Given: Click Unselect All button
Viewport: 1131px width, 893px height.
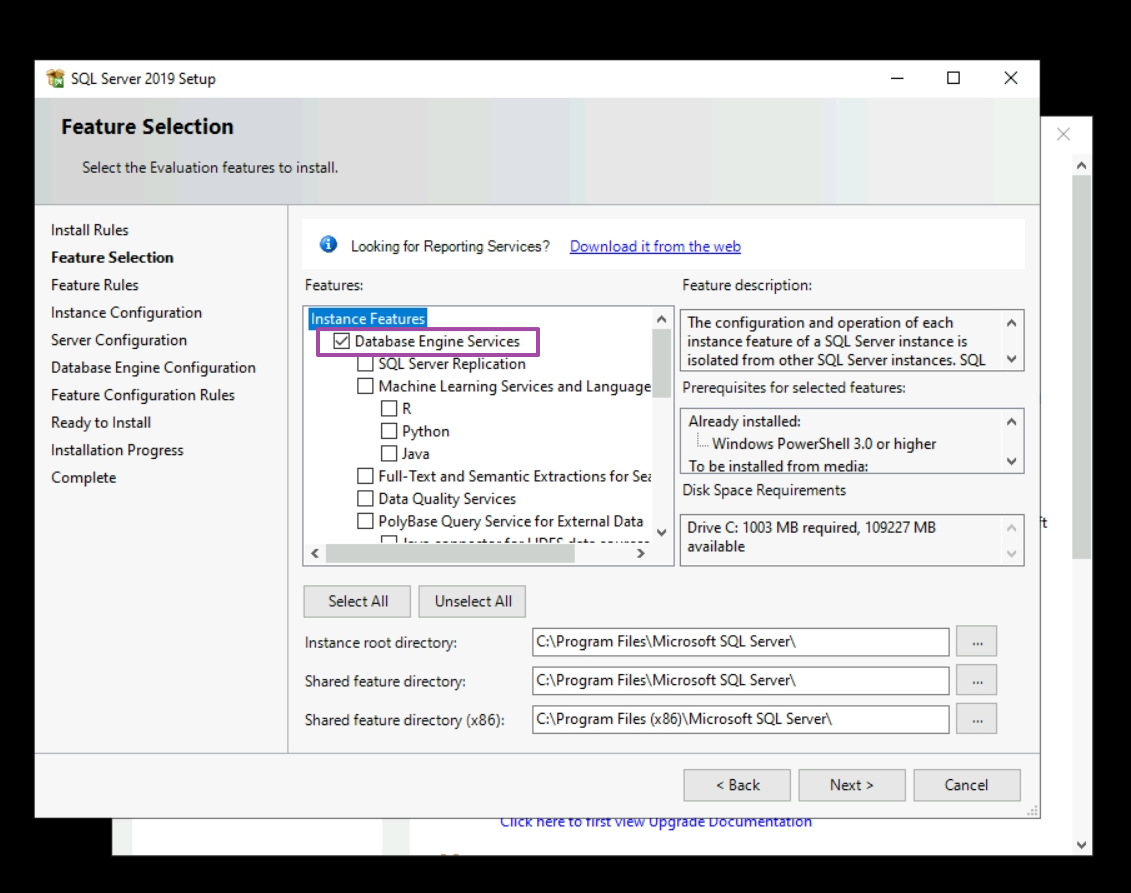Looking at the screenshot, I should coord(472,601).
